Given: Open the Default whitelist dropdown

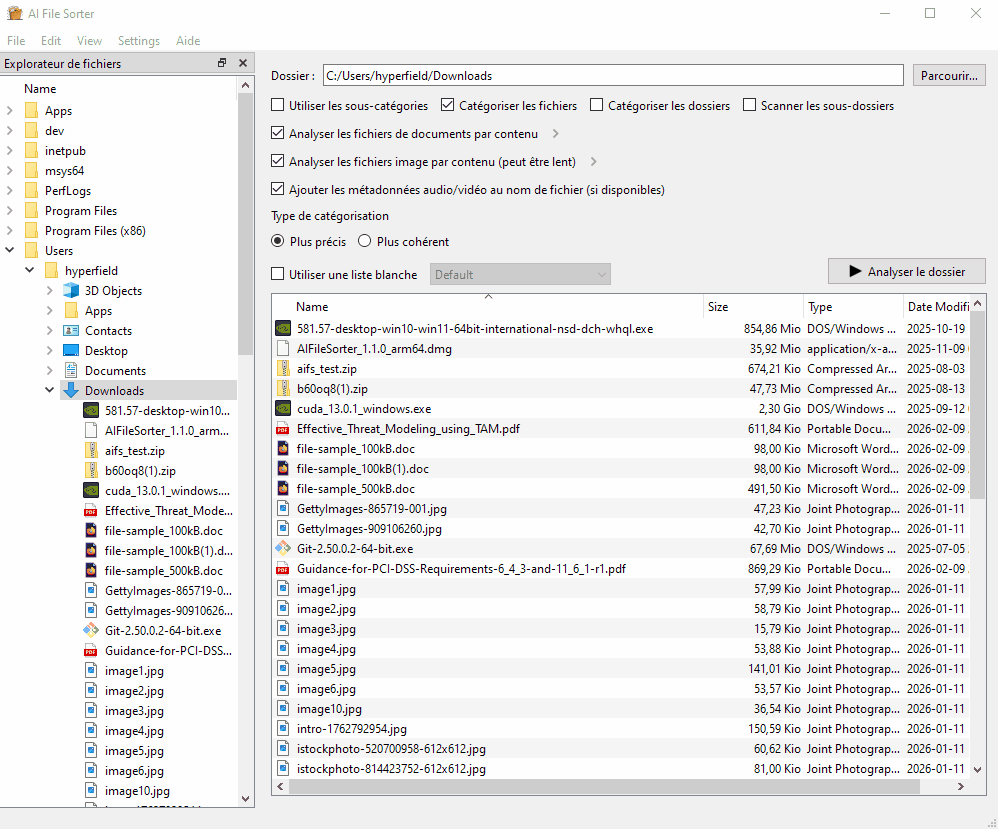Looking at the screenshot, I should (x=520, y=274).
